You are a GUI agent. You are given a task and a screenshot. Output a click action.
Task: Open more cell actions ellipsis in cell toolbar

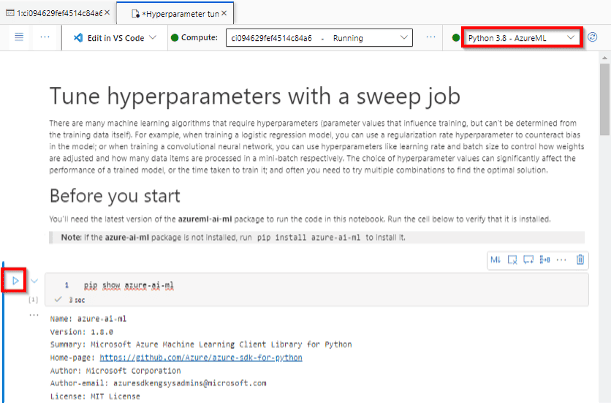(x=561, y=260)
